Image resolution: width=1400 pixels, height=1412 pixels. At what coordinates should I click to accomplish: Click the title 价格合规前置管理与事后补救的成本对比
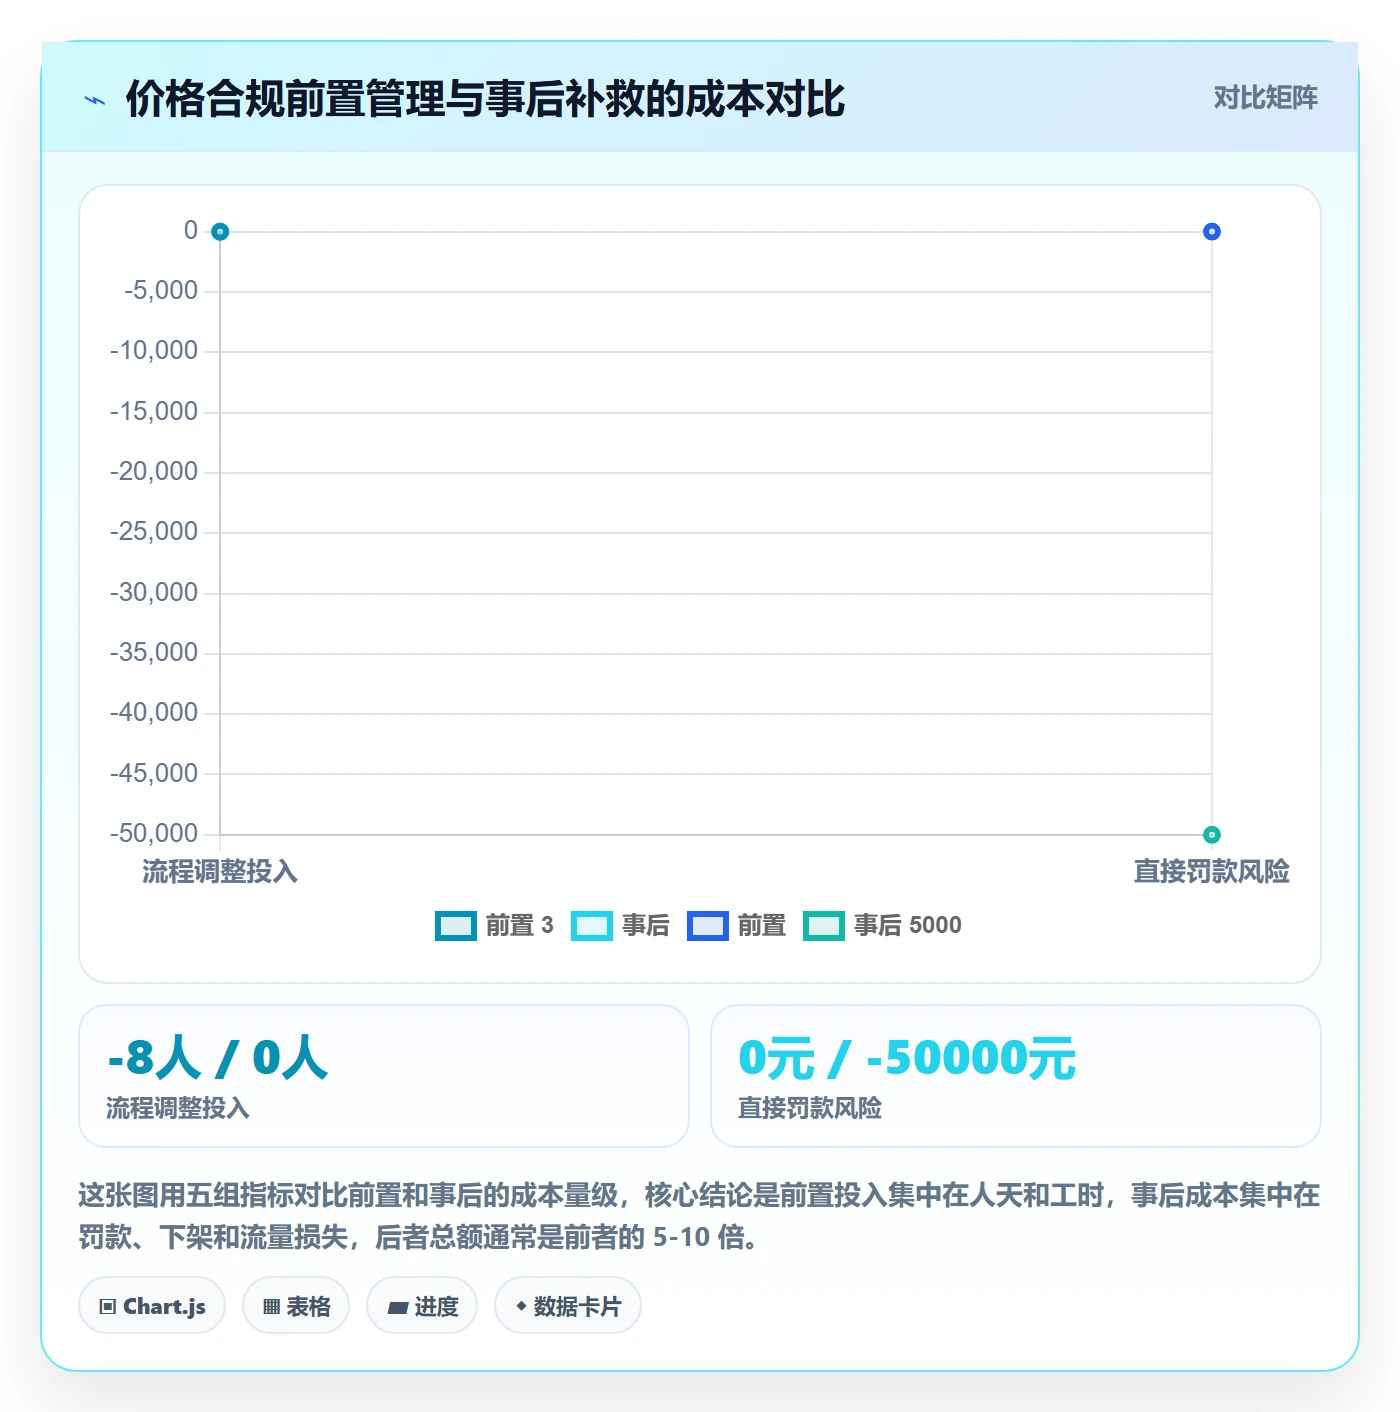click(485, 99)
